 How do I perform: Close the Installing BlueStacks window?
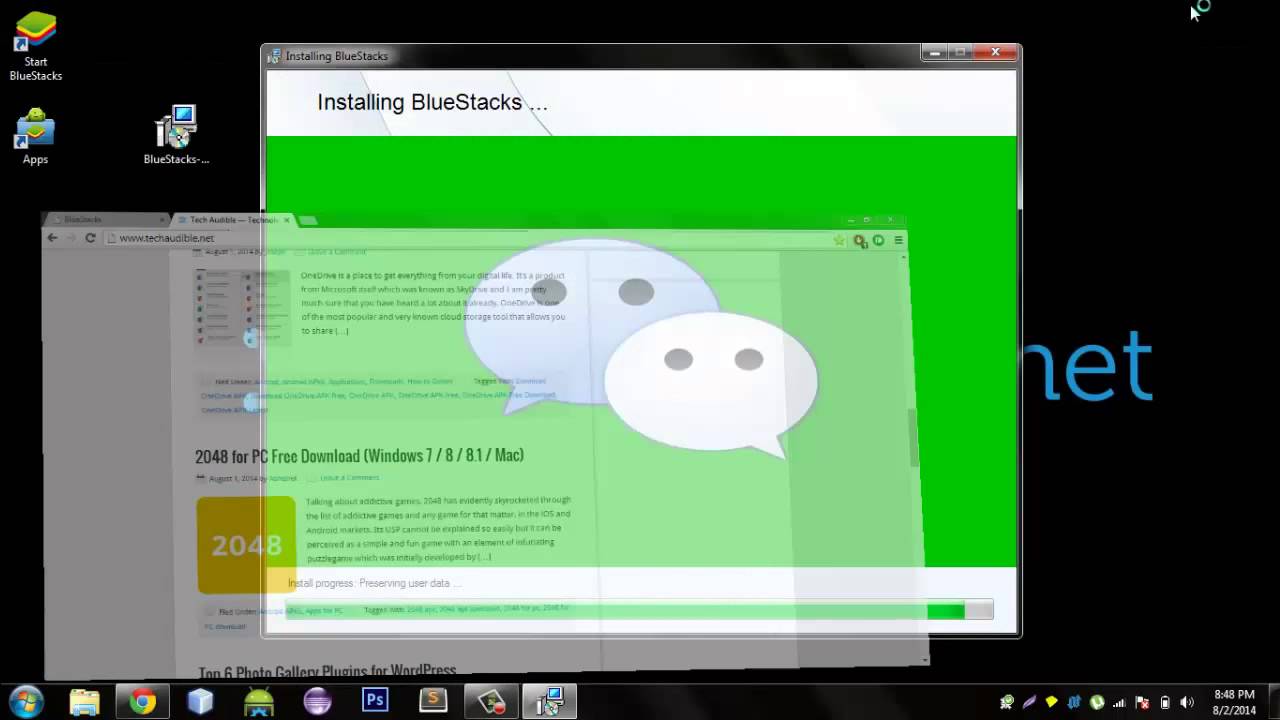(995, 52)
